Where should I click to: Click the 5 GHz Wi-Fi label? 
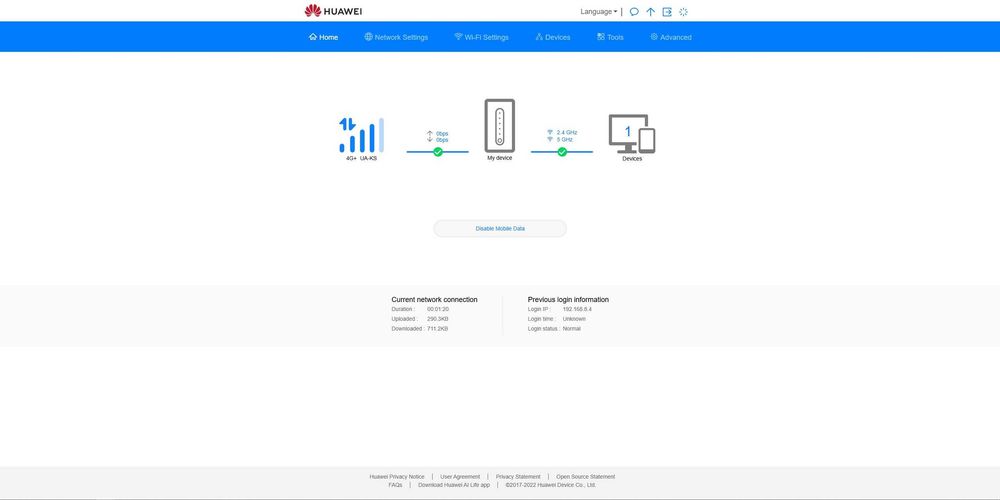click(x=564, y=140)
